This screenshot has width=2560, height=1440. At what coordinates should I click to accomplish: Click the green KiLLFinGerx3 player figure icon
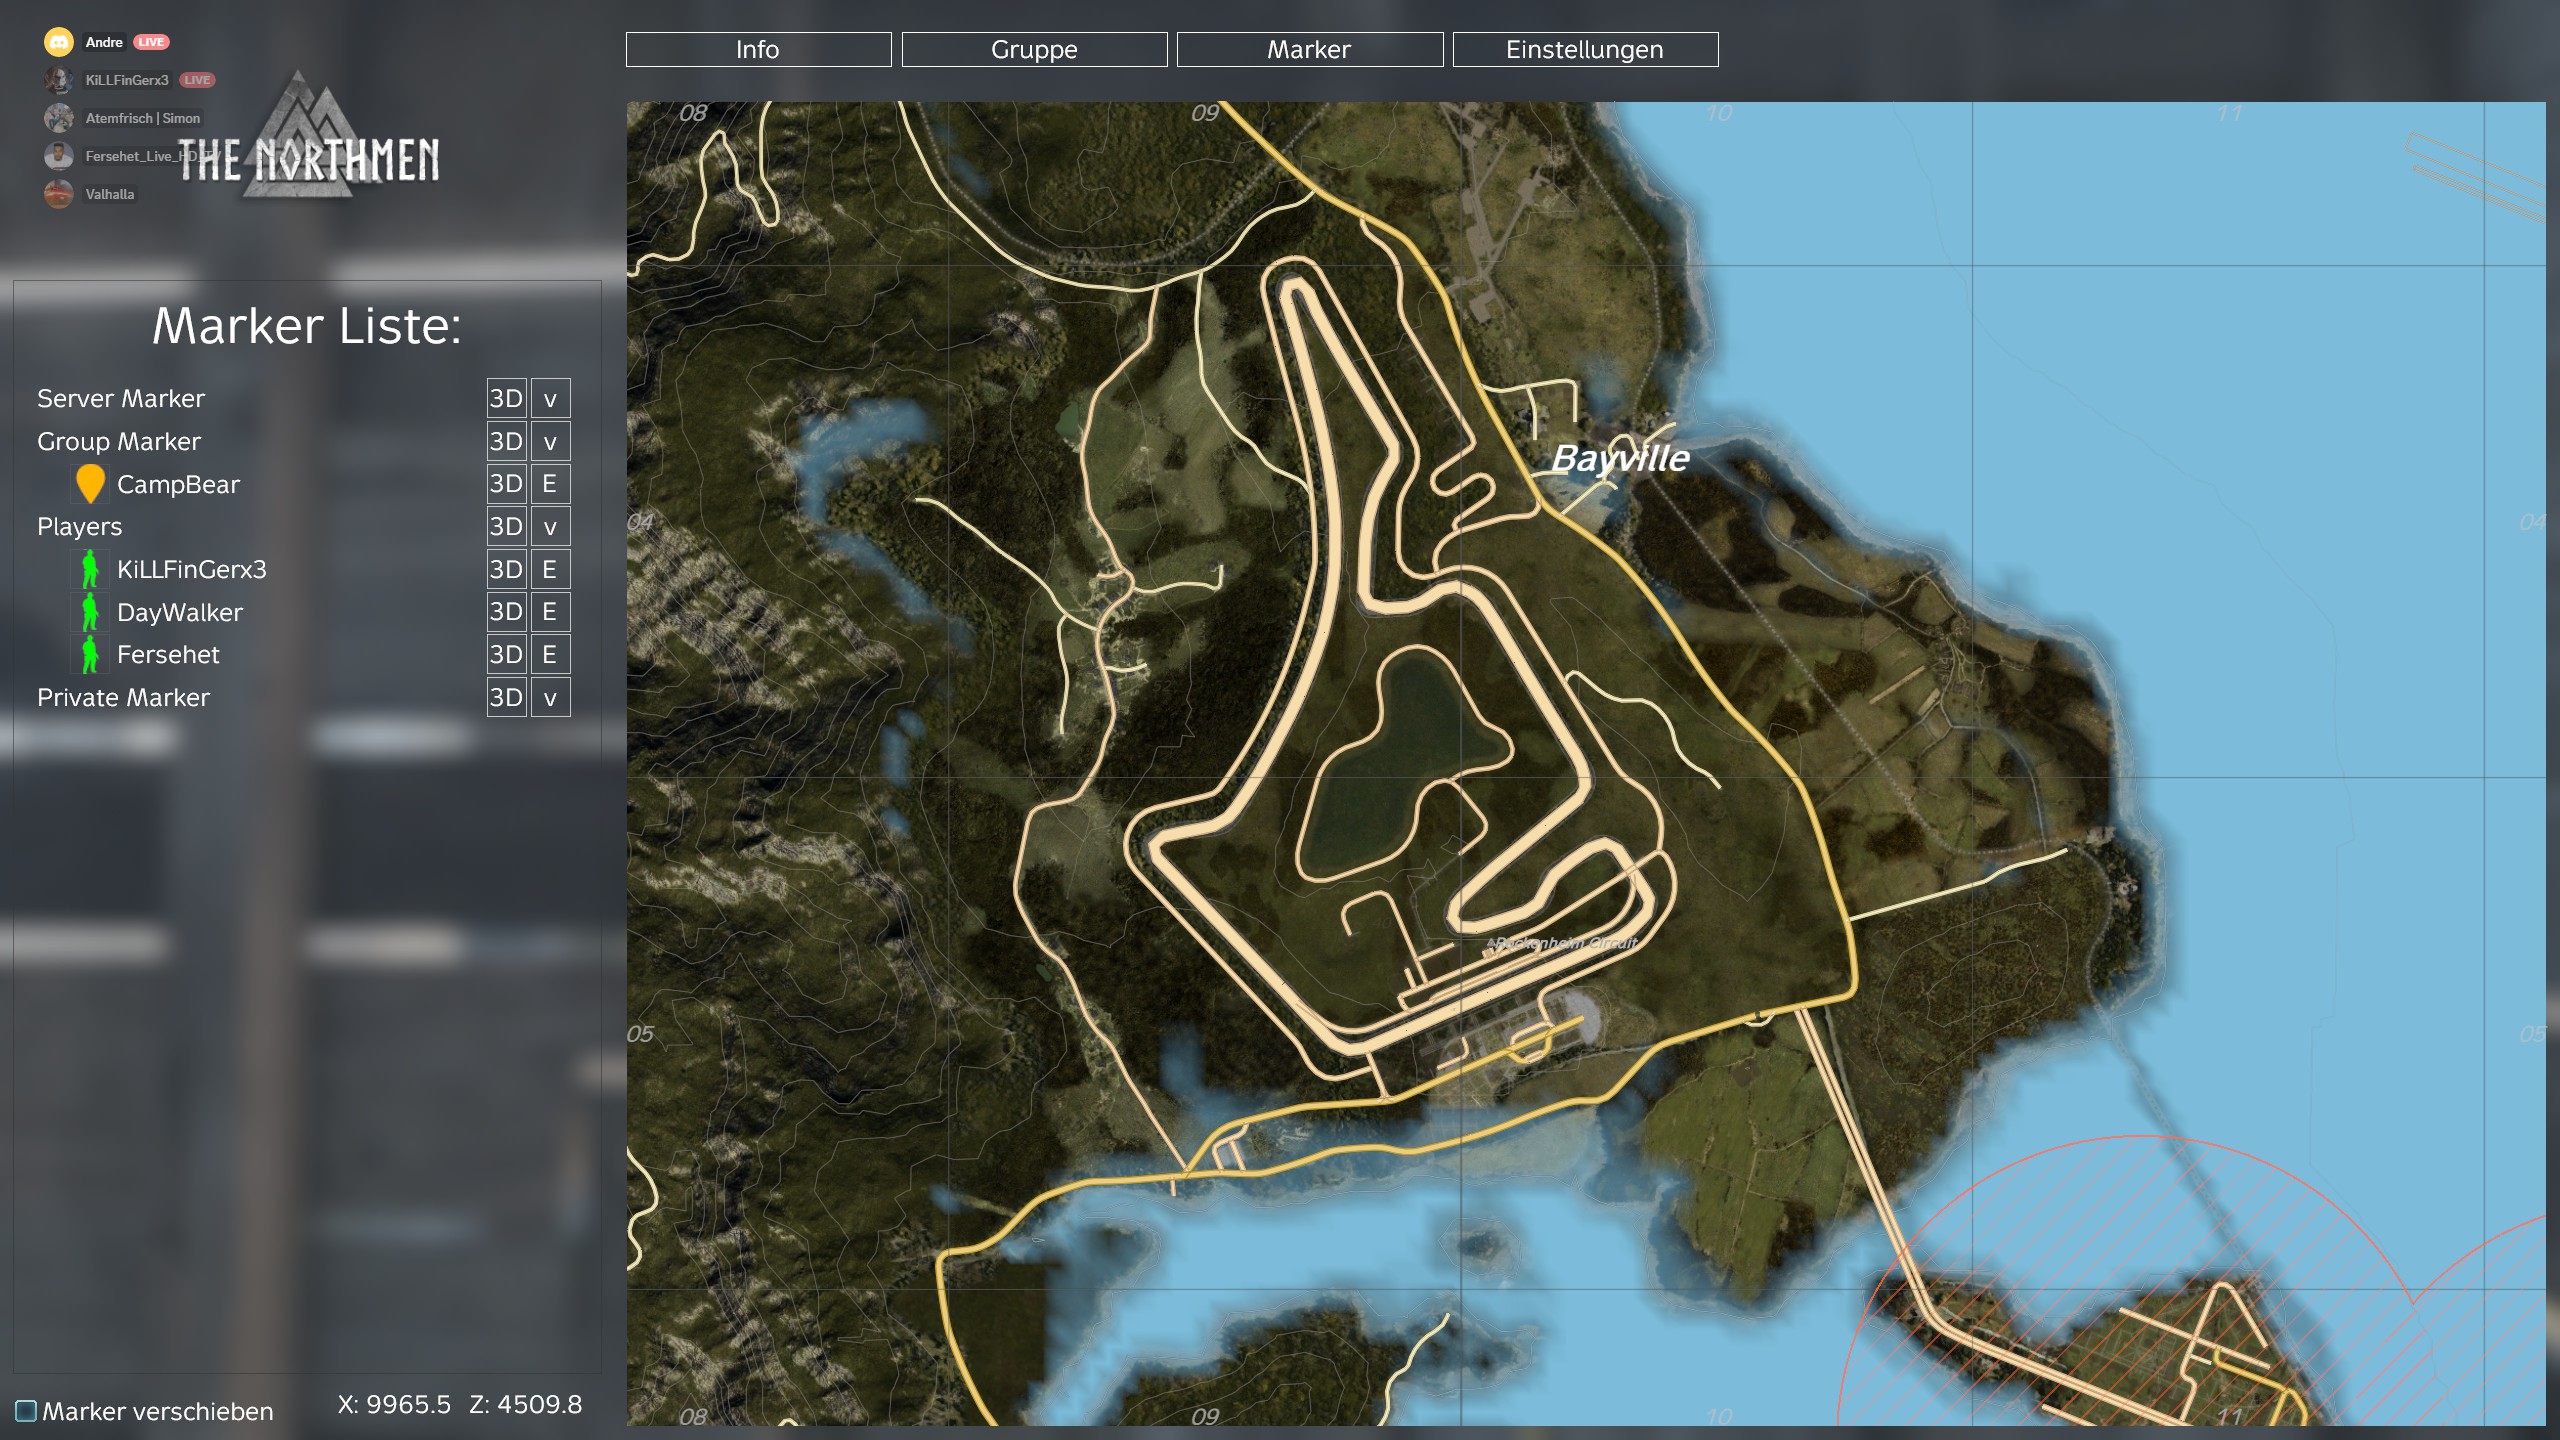pos(90,569)
